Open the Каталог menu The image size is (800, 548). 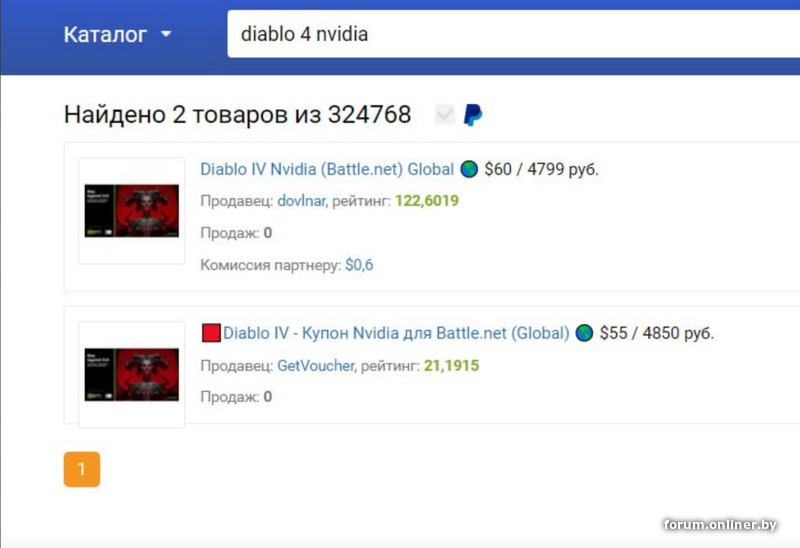[118, 34]
